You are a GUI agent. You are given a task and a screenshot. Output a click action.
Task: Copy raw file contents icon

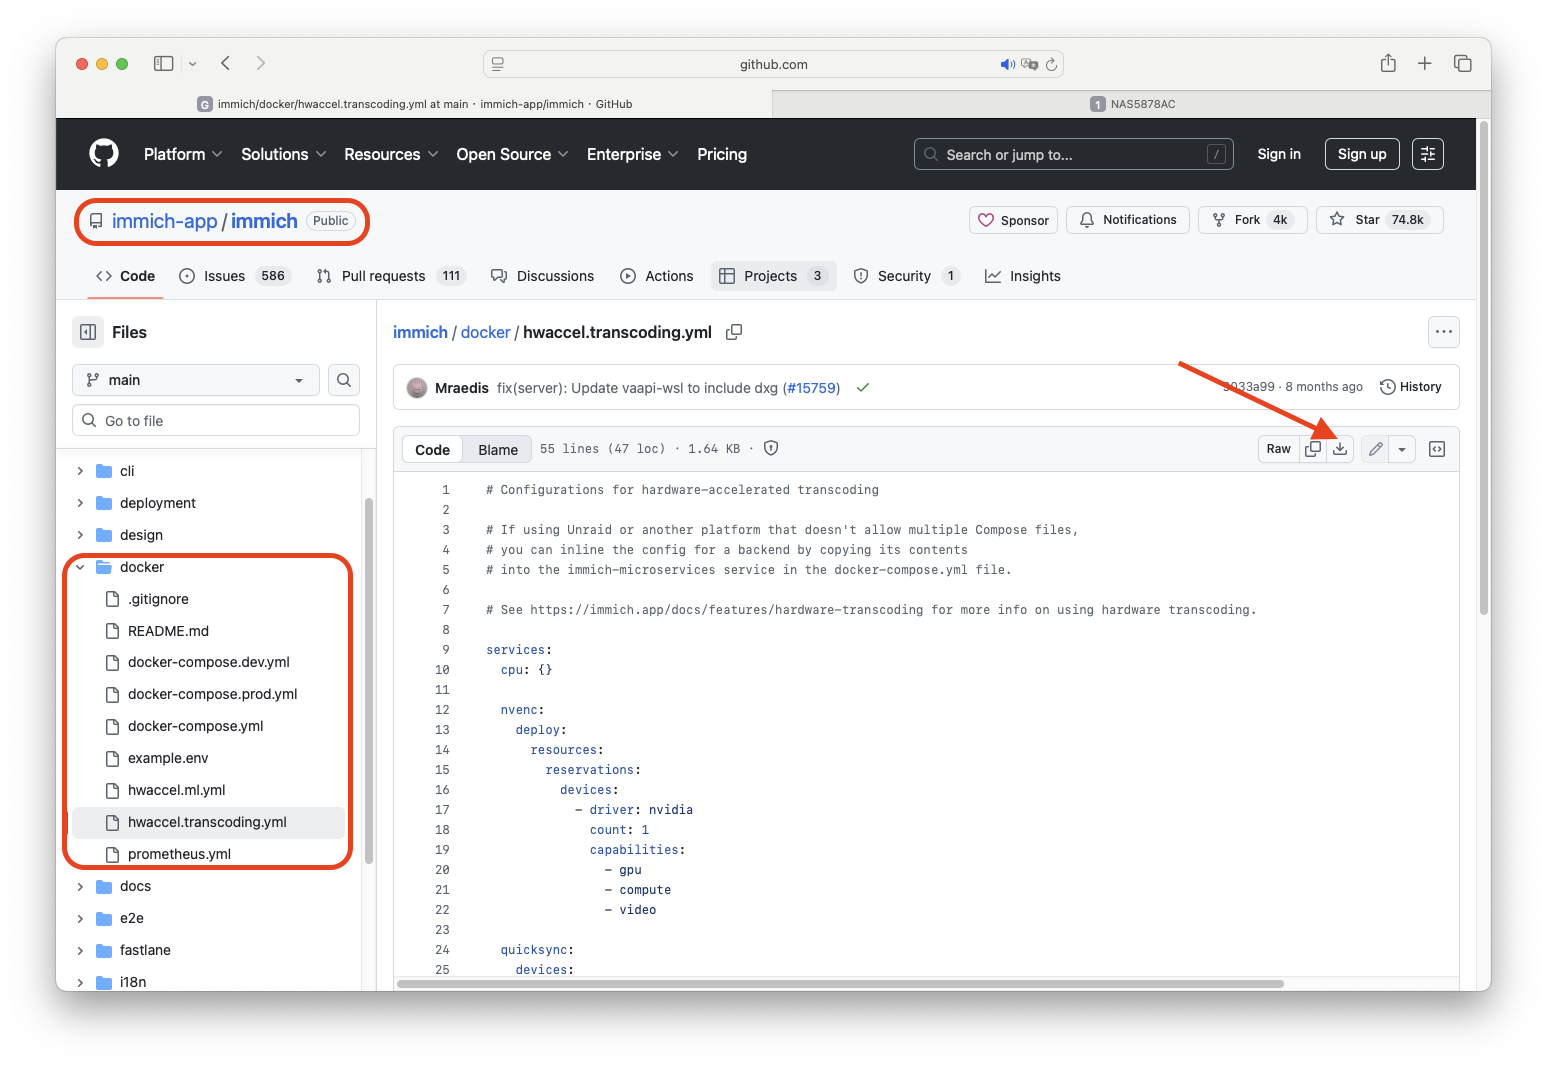pos(1313,449)
